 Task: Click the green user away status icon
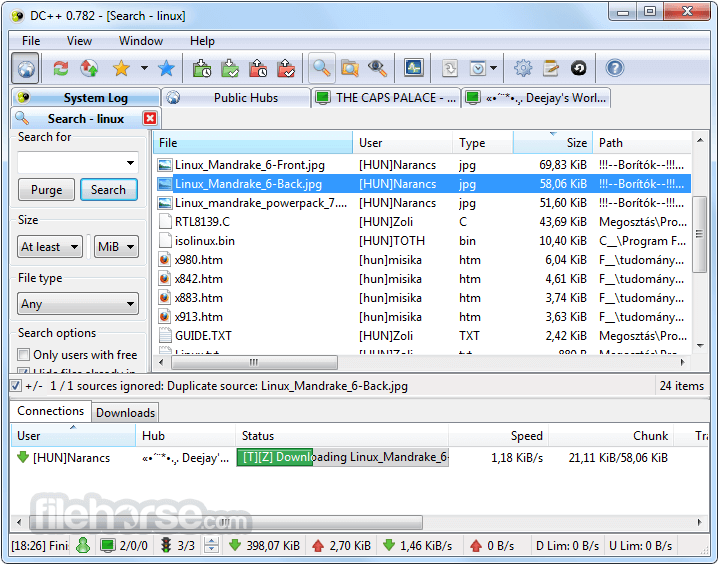pyautogui.click(x=83, y=545)
